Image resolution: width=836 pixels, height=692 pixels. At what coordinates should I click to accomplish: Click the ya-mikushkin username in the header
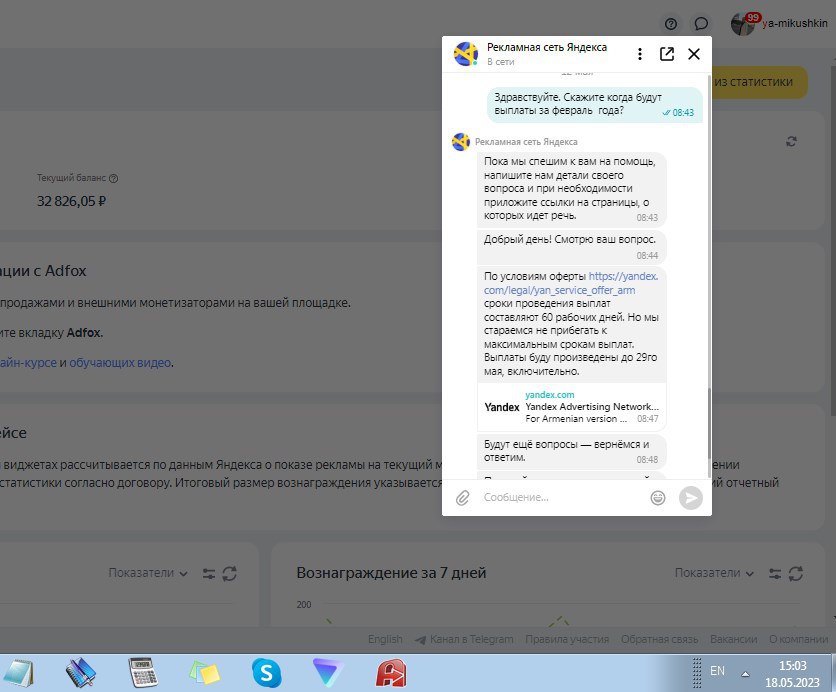click(x=794, y=23)
